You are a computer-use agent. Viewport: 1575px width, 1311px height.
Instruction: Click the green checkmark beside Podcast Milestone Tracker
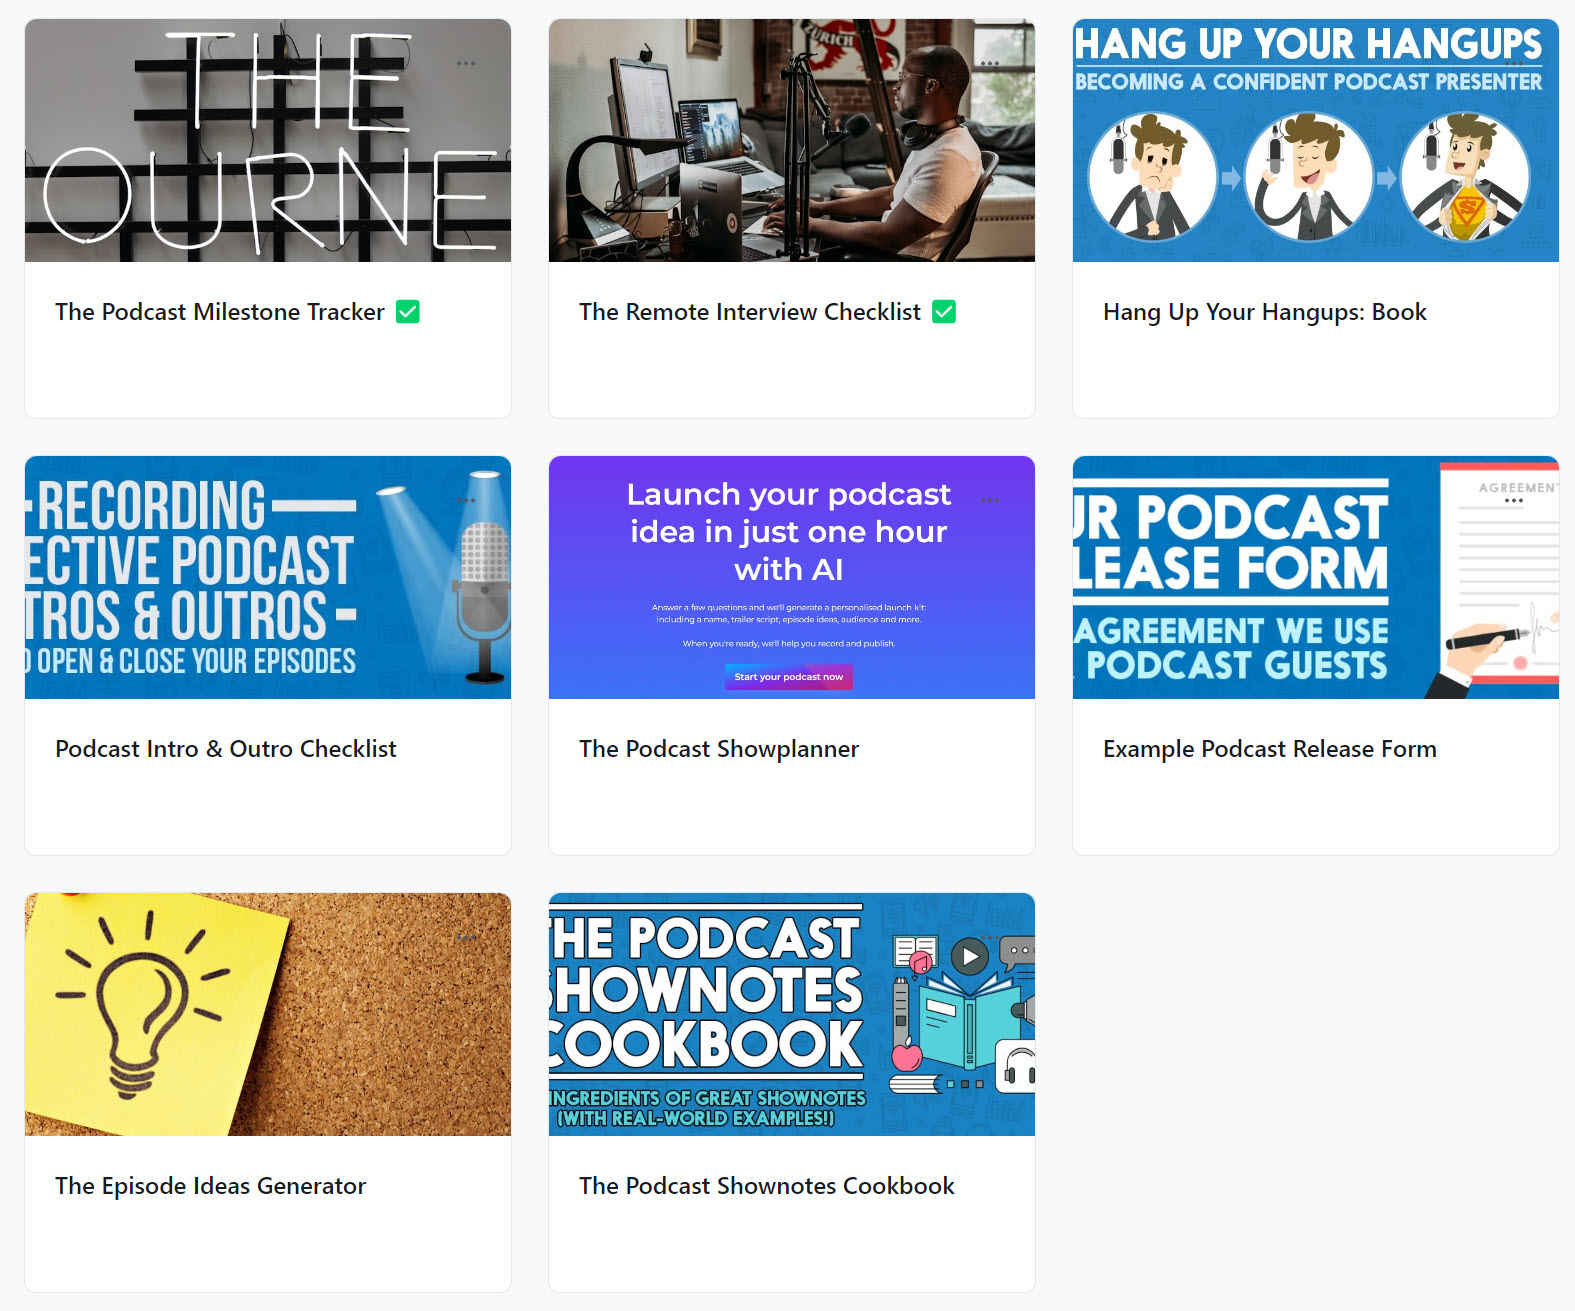tap(408, 312)
